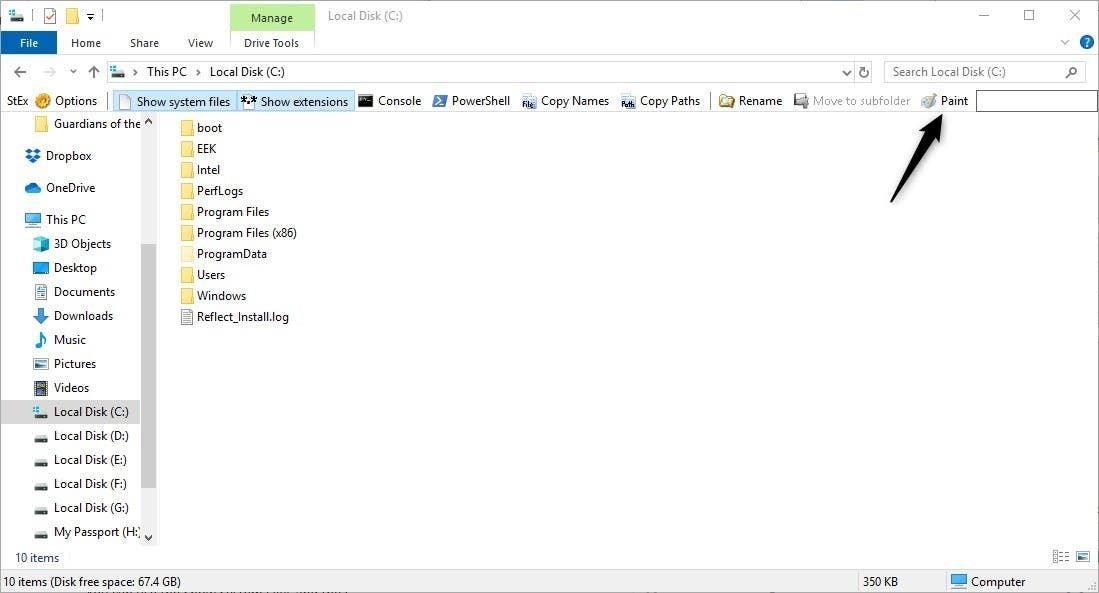Select Reflect_Install.log file icon
1099x593 pixels.
(186, 317)
